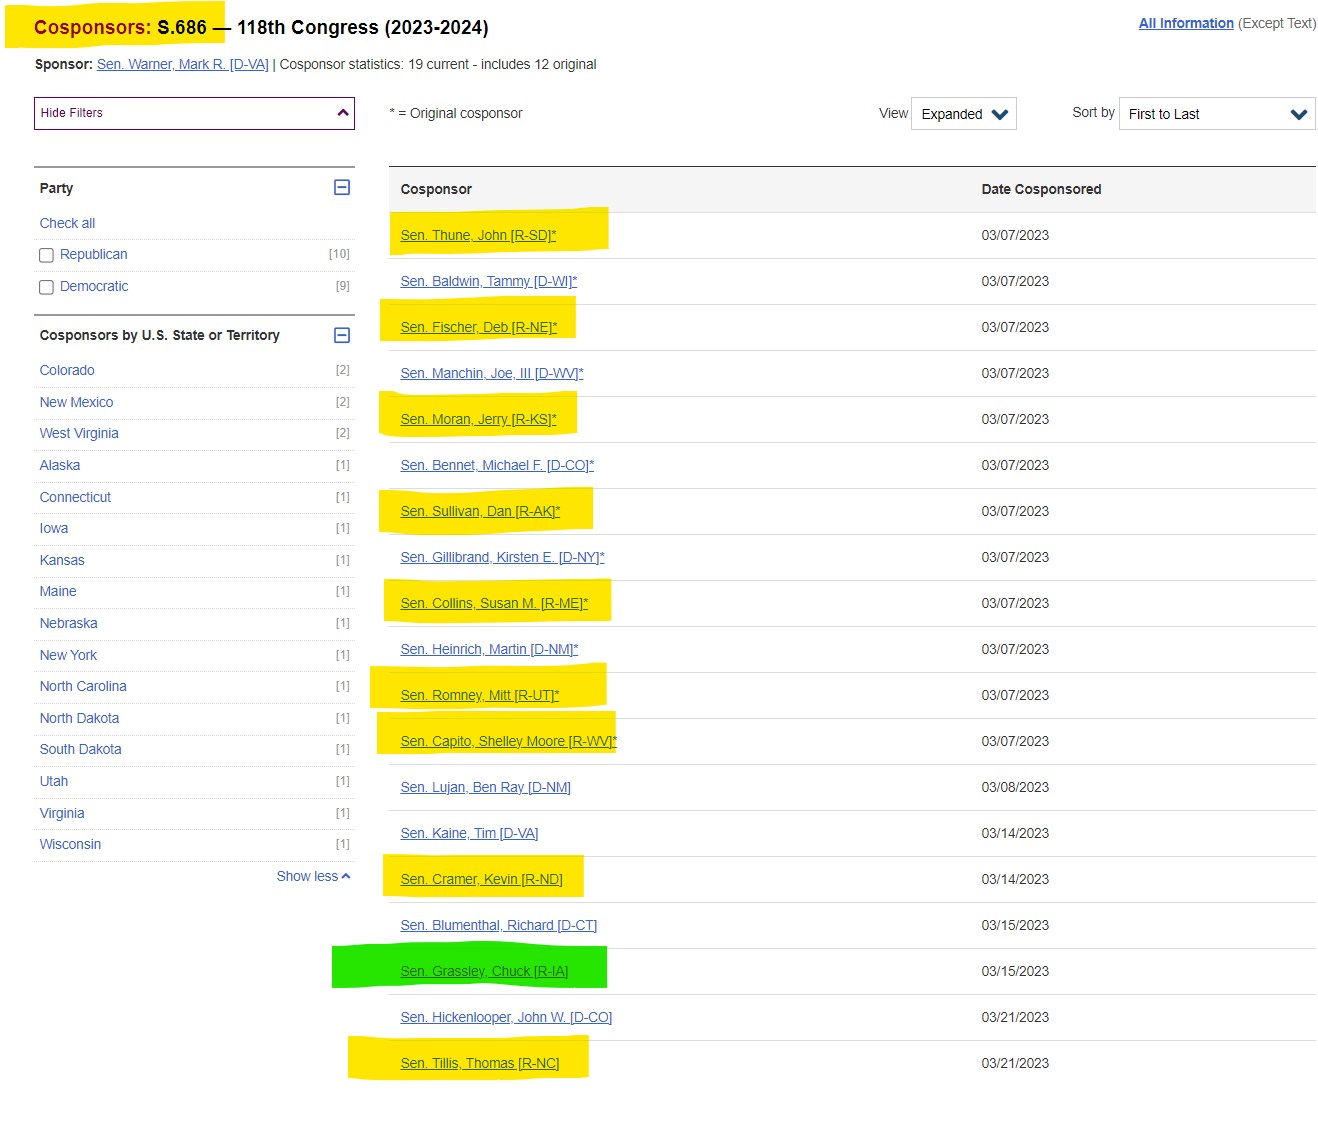1318x1134 pixels.
Task: Open Sen. Lujan, Ben Ray link
Action: pyautogui.click(x=485, y=787)
